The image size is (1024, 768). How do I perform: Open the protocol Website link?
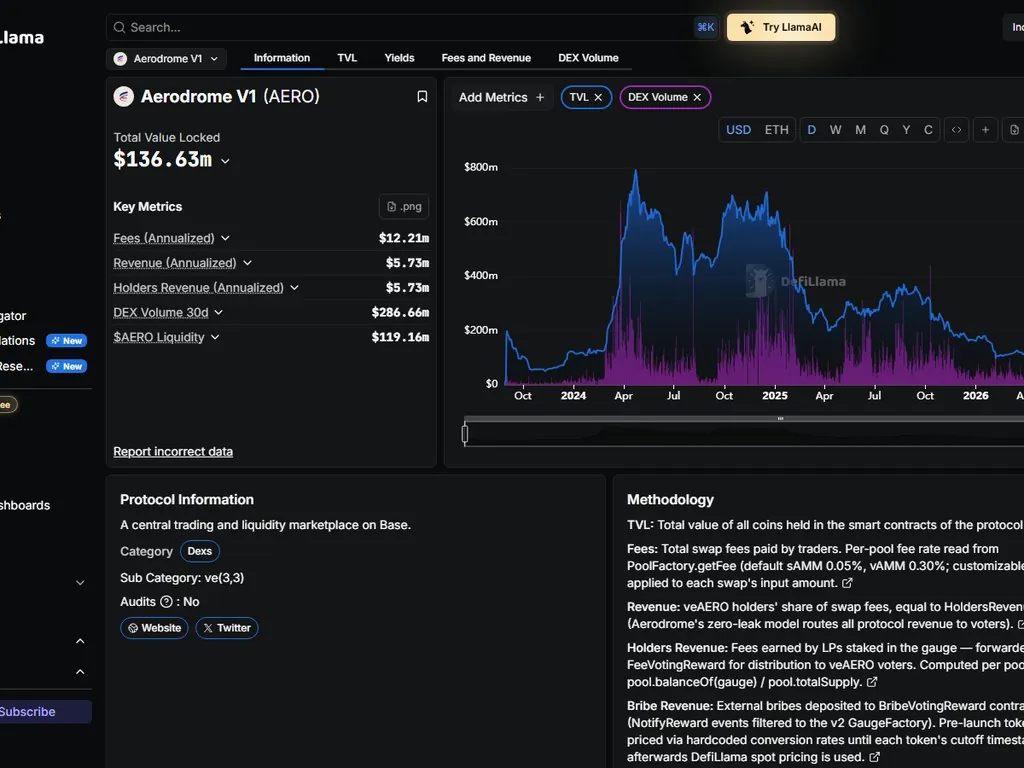[154, 628]
